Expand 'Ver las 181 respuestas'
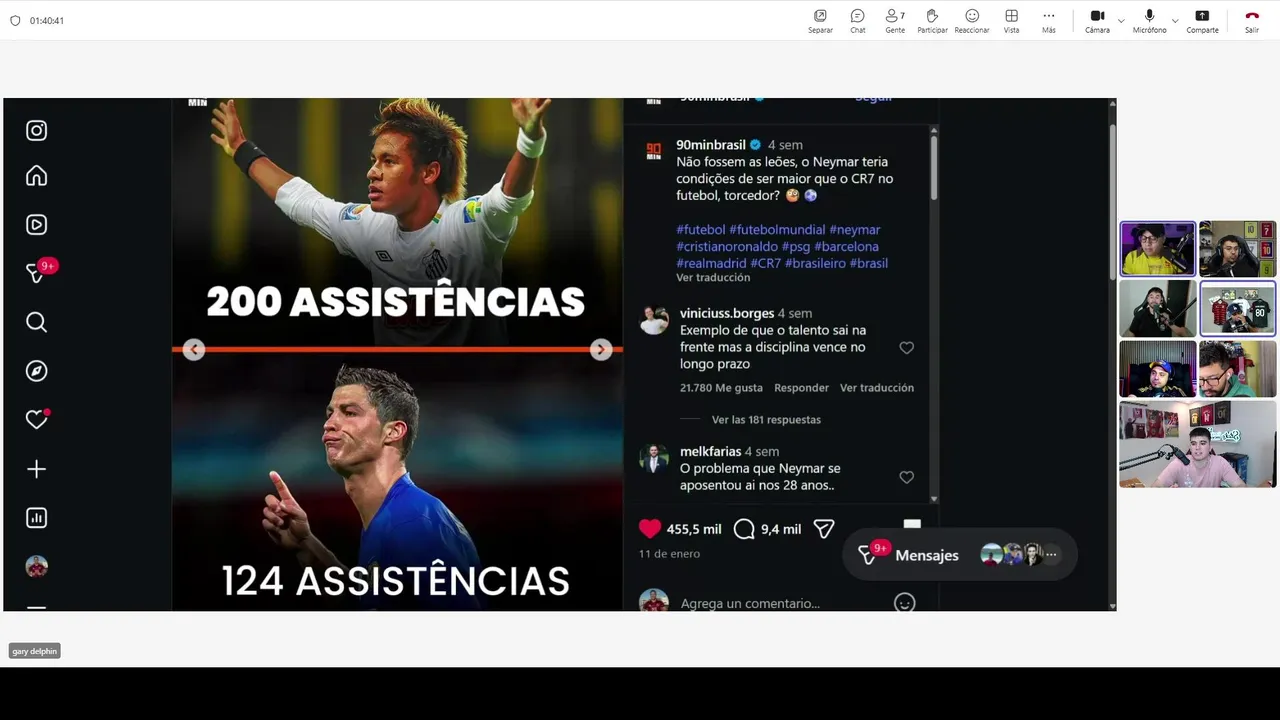1280x720 pixels. point(766,420)
